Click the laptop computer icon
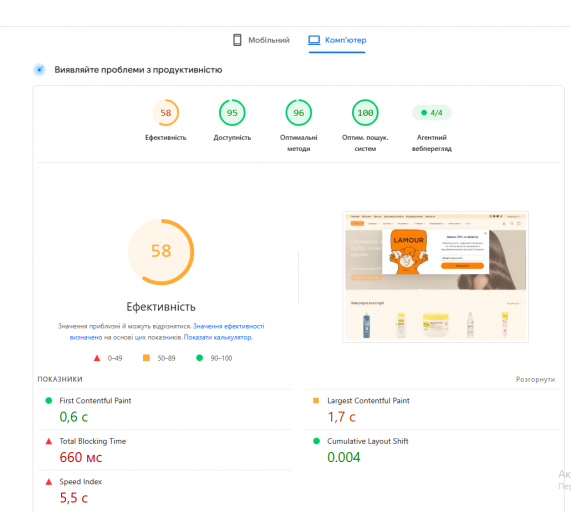The image size is (571, 512). click(x=314, y=40)
